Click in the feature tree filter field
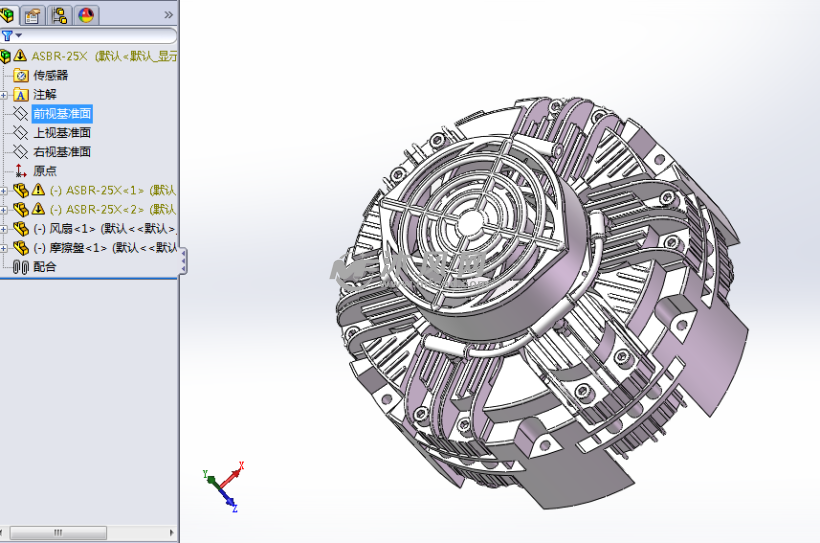This screenshot has width=820, height=543. point(98,35)
